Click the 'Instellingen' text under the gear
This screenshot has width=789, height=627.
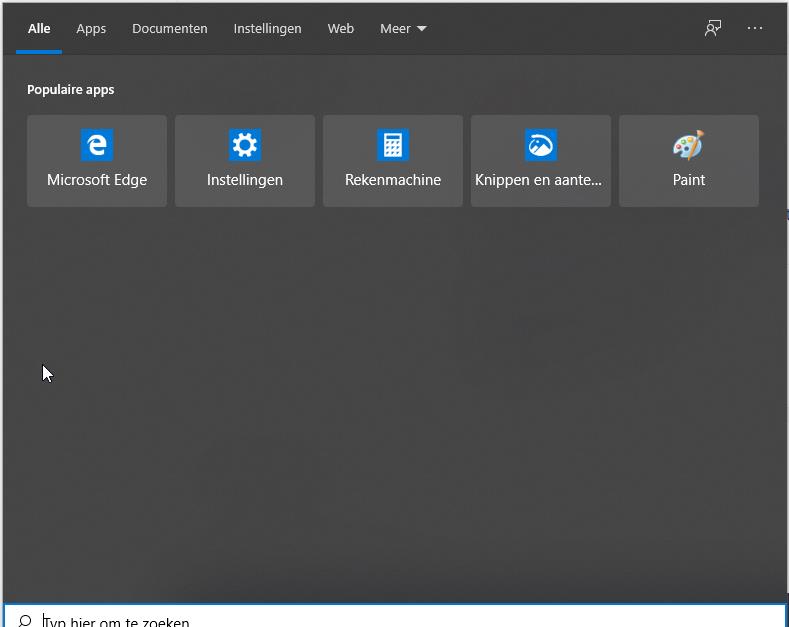click(x=245, y=180)
